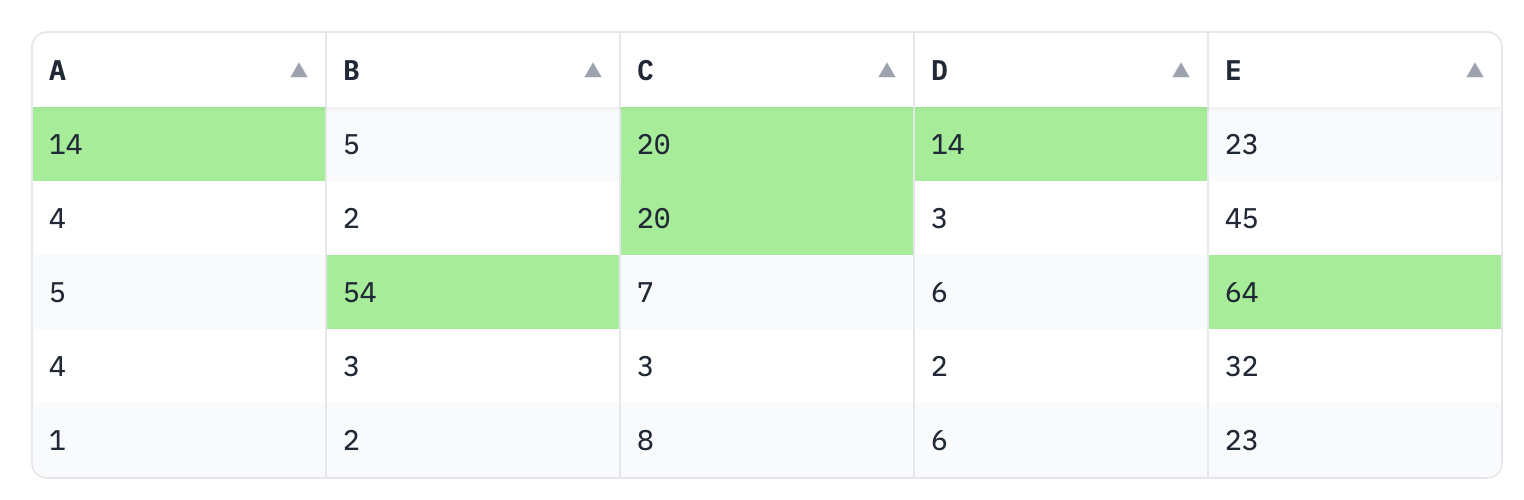
Task: Click the sort arrow in column E
Action: click(1475, 70)
